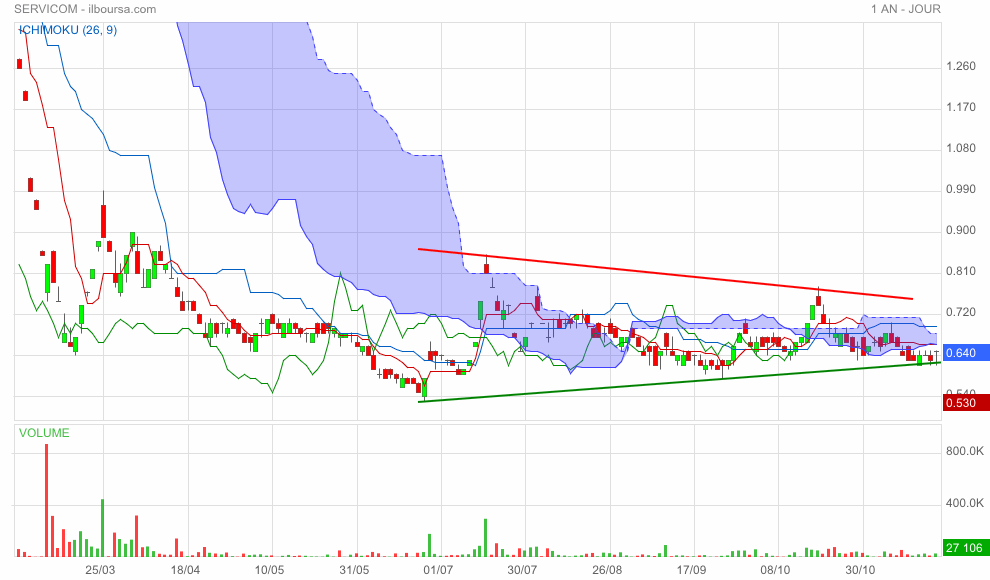Click the 1.260 price axis label
This screenshot has width=990, height=580.
coord(960,66)
